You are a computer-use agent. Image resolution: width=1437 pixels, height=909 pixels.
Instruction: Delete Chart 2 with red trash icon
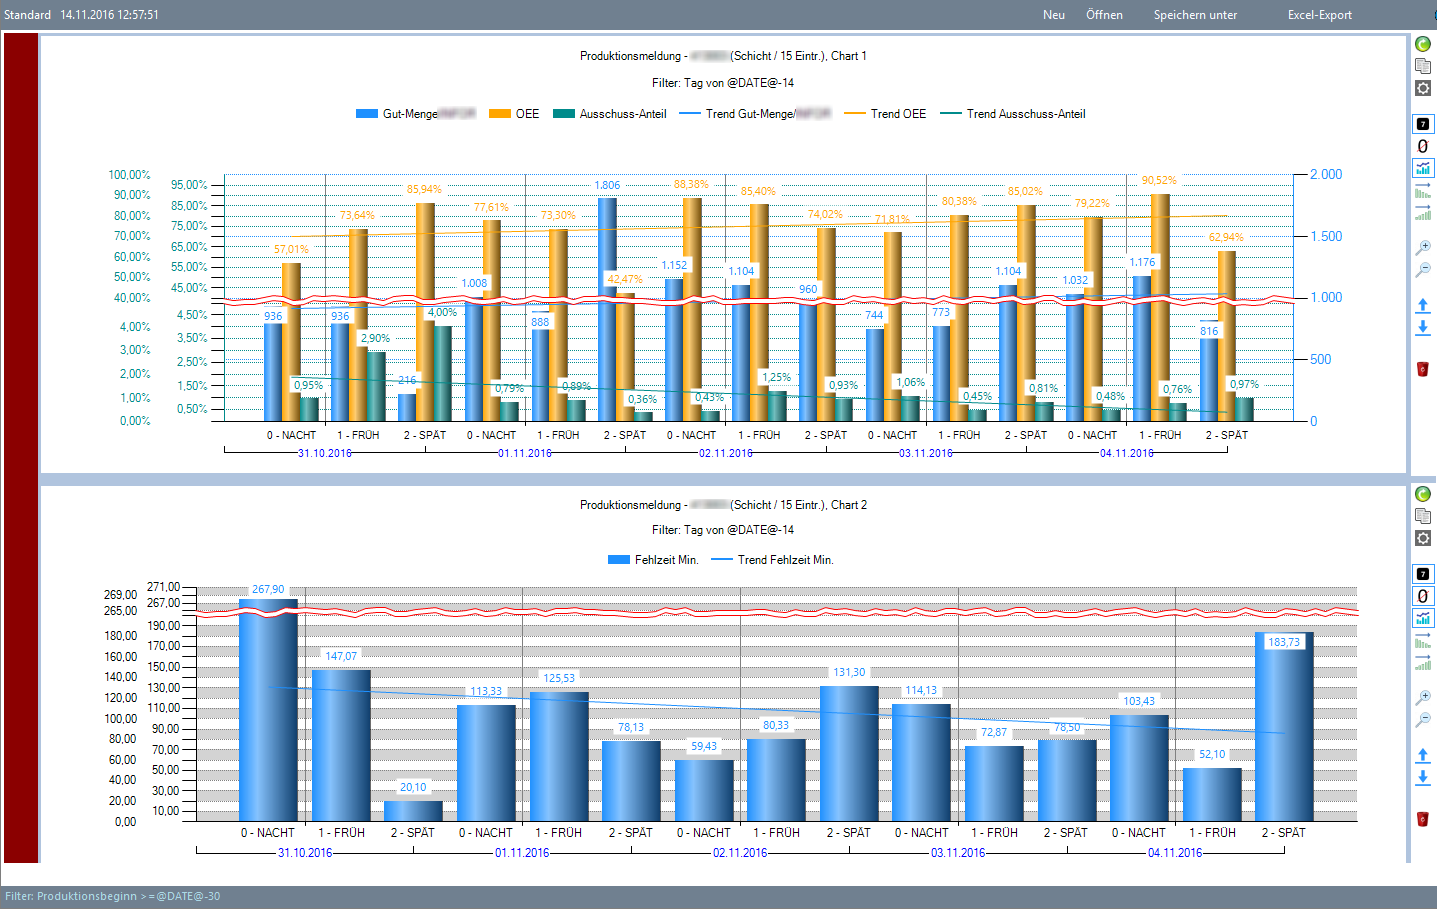pos(1423,819)
